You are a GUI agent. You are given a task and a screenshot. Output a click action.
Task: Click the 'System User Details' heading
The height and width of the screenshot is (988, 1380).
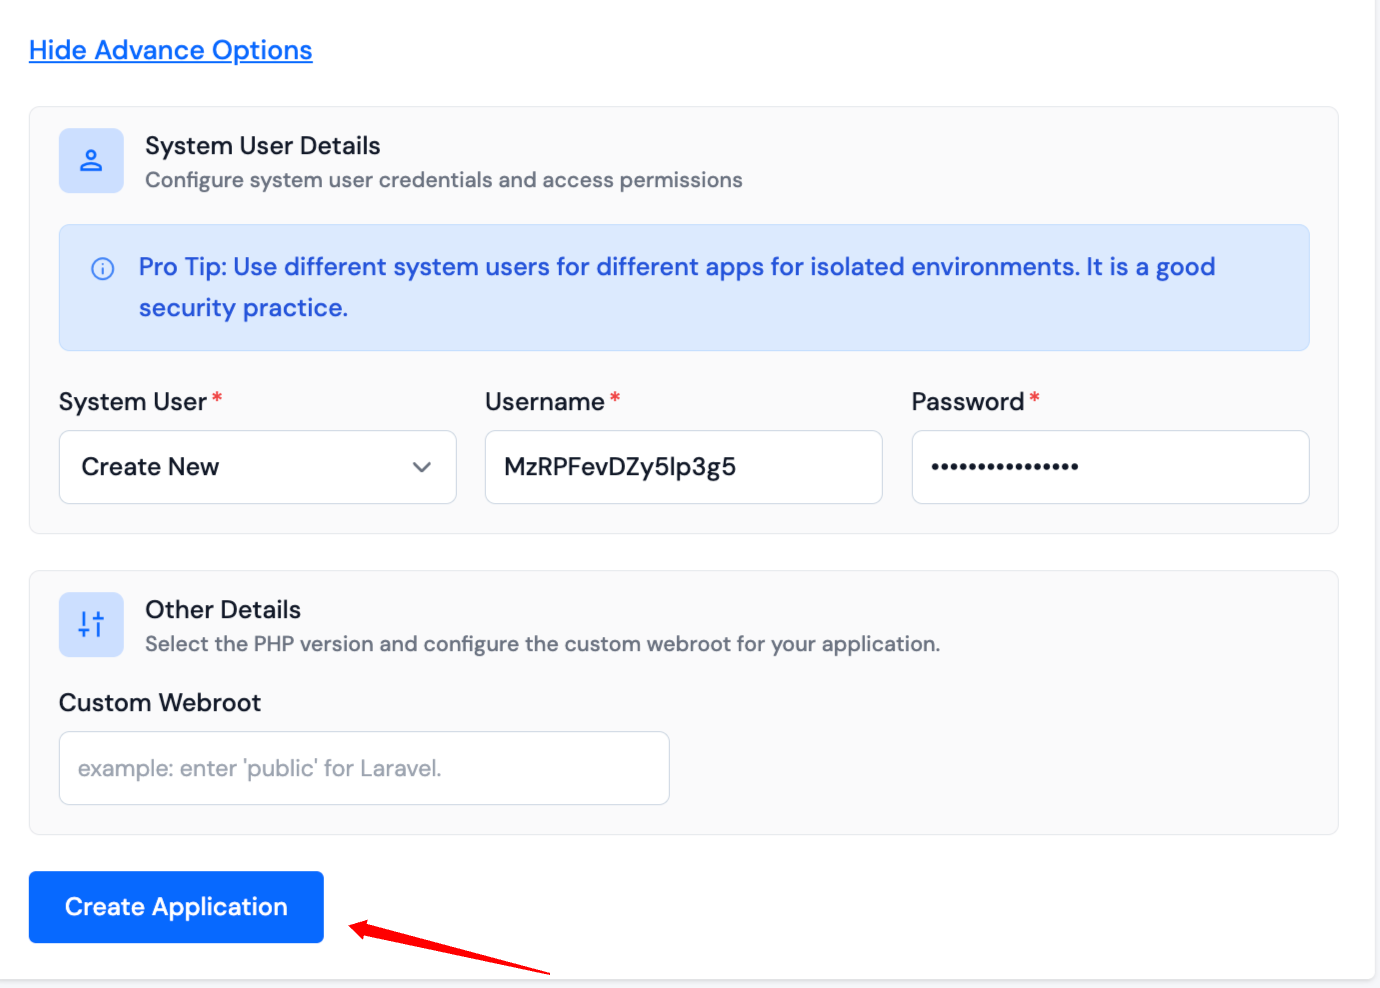[262, 146]
